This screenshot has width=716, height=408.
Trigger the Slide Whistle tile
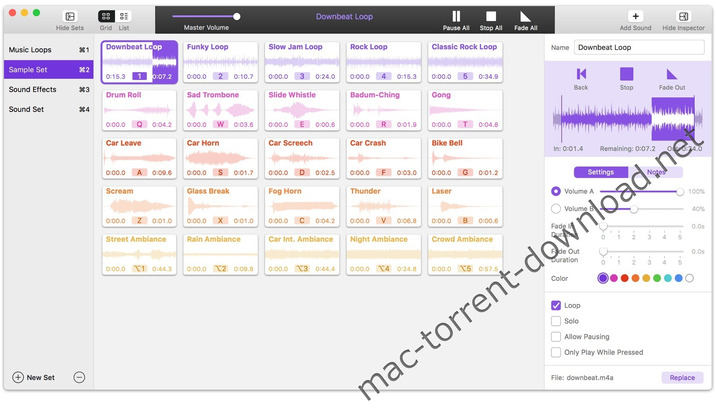302,110
